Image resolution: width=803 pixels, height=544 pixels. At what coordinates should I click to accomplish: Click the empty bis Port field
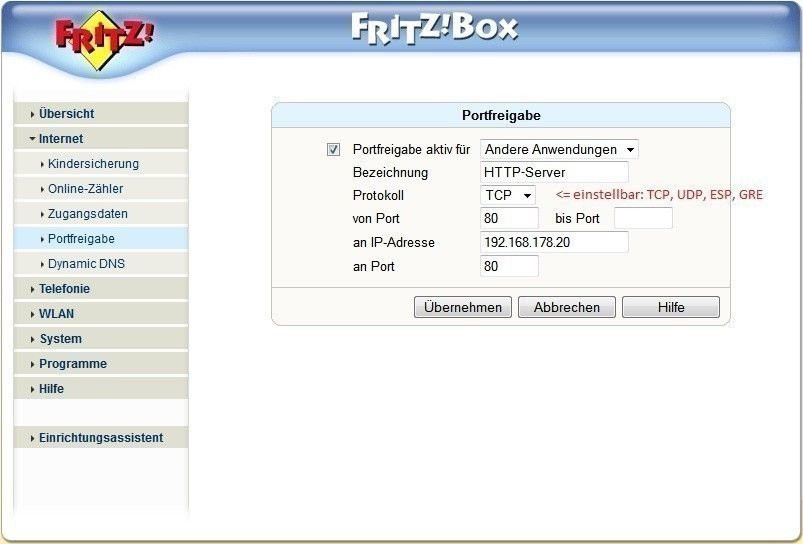click(x=643, y=218)
